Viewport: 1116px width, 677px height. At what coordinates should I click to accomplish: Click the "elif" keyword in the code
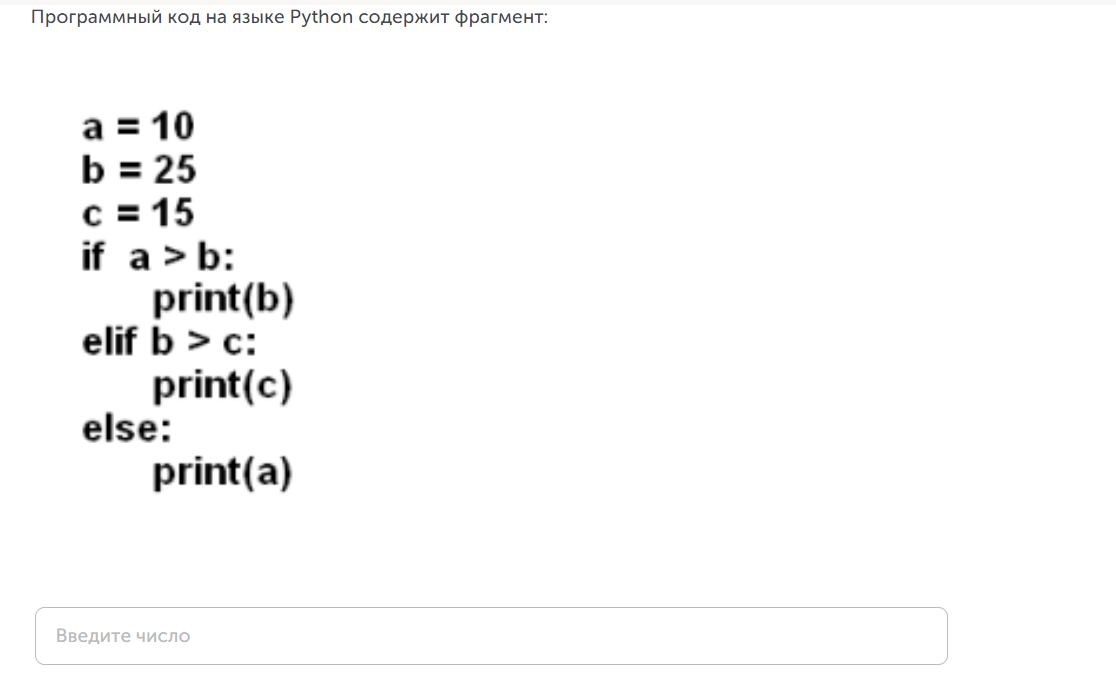108,343
